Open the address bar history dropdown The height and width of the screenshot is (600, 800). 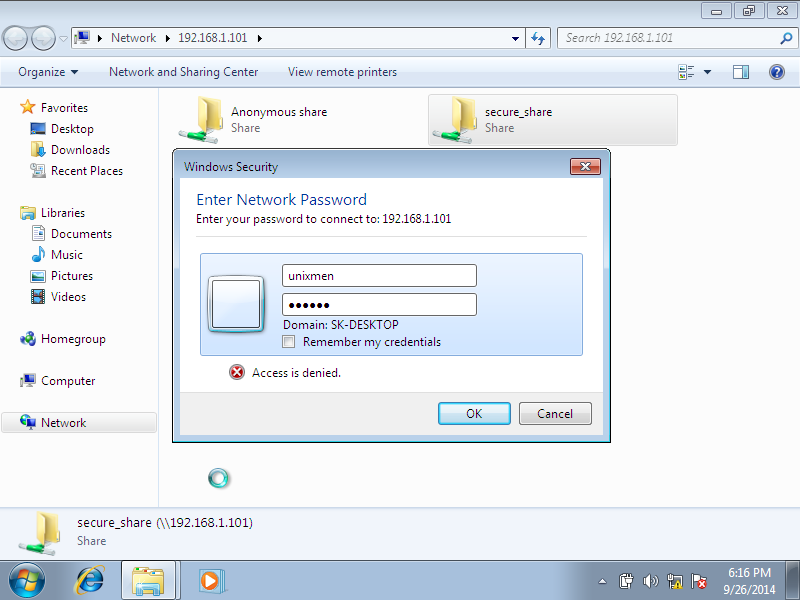click(x=515, y=38)
